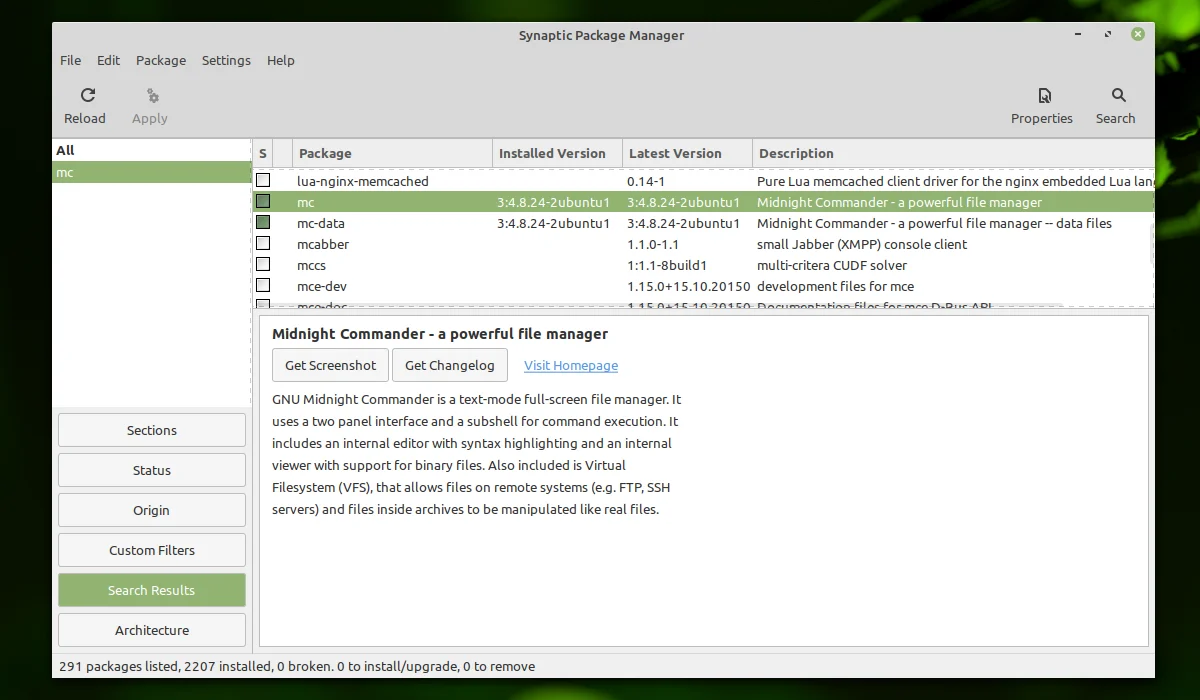Maximize the Synaptic window
The height and width of the screenshot is (700, 1200).
1107,34
